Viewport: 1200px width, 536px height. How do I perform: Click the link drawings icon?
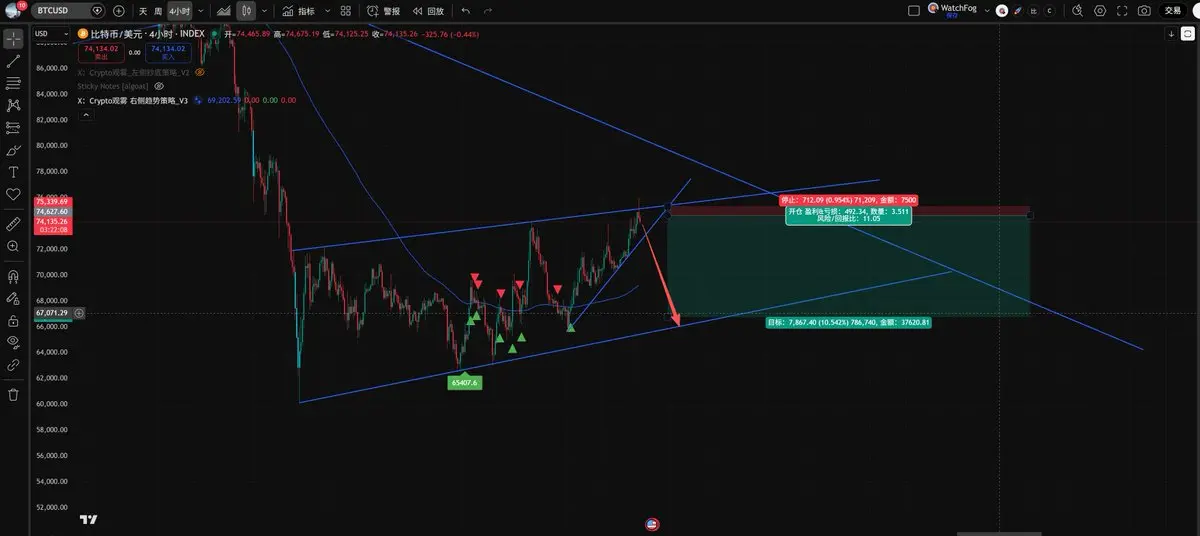point(13,365)
